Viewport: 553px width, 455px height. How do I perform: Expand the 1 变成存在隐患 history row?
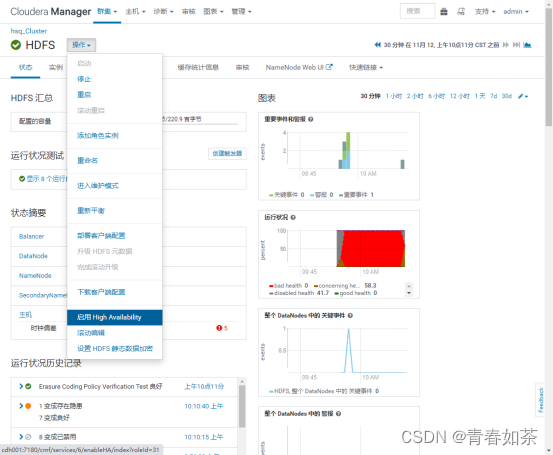22,406
